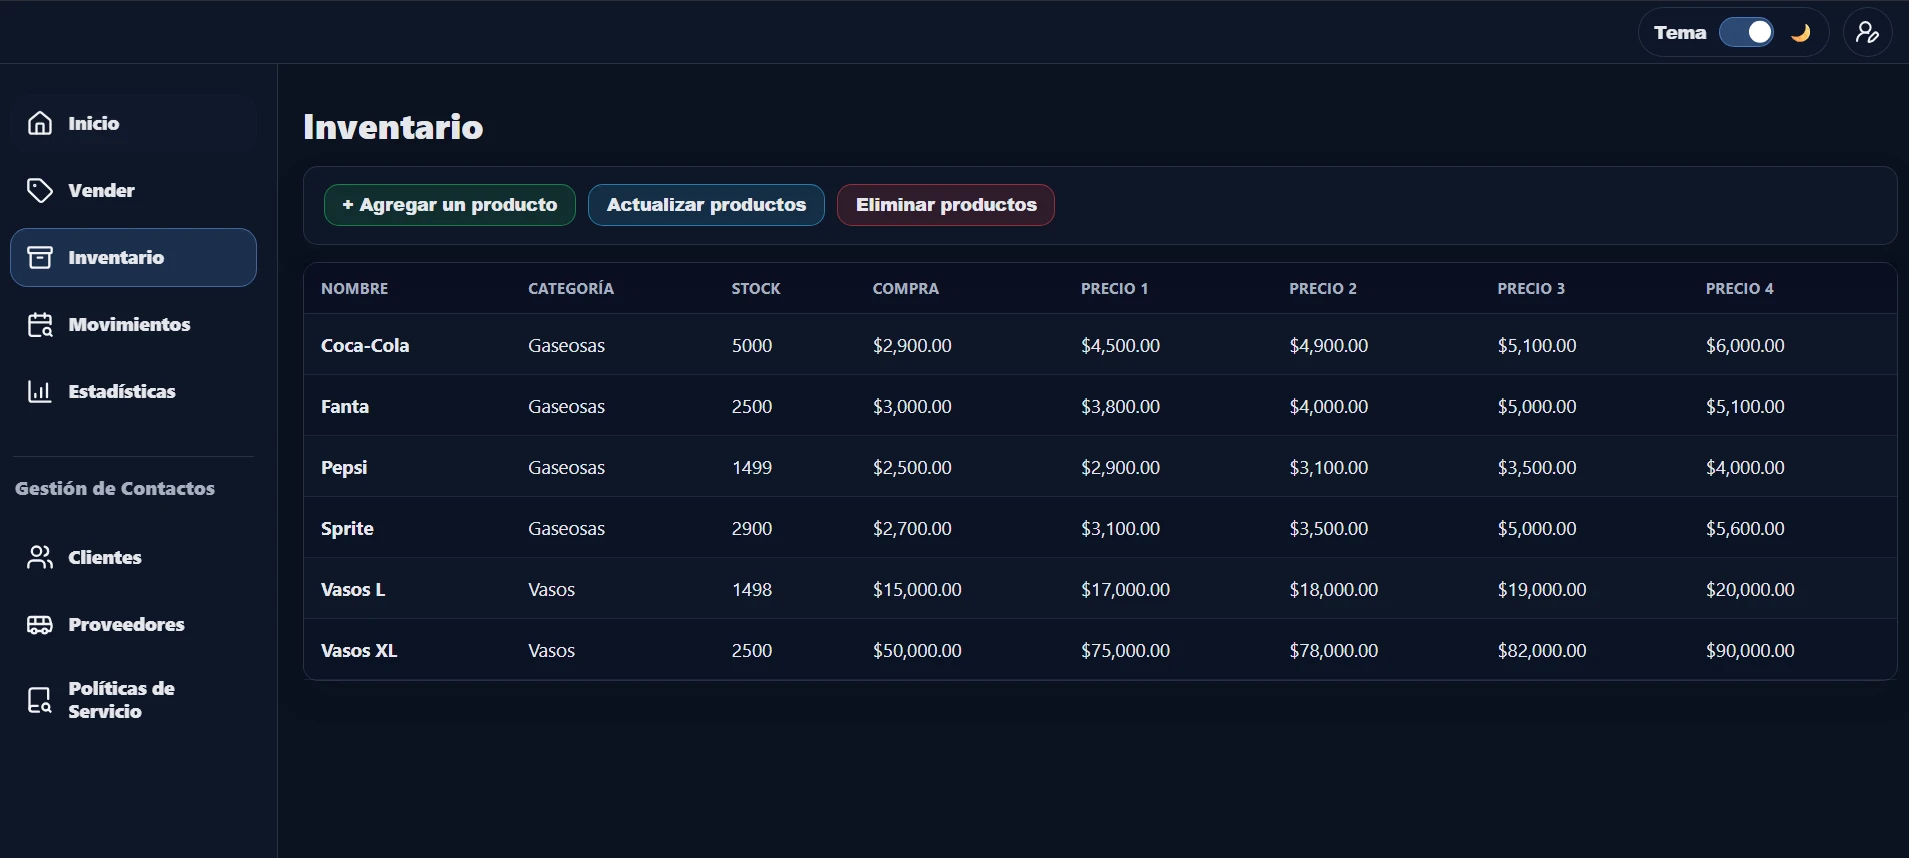This screenshot has width=1909, height=858.
Task: Click the PRECIO 1 column header
Action: click(x=1114, y=289)
